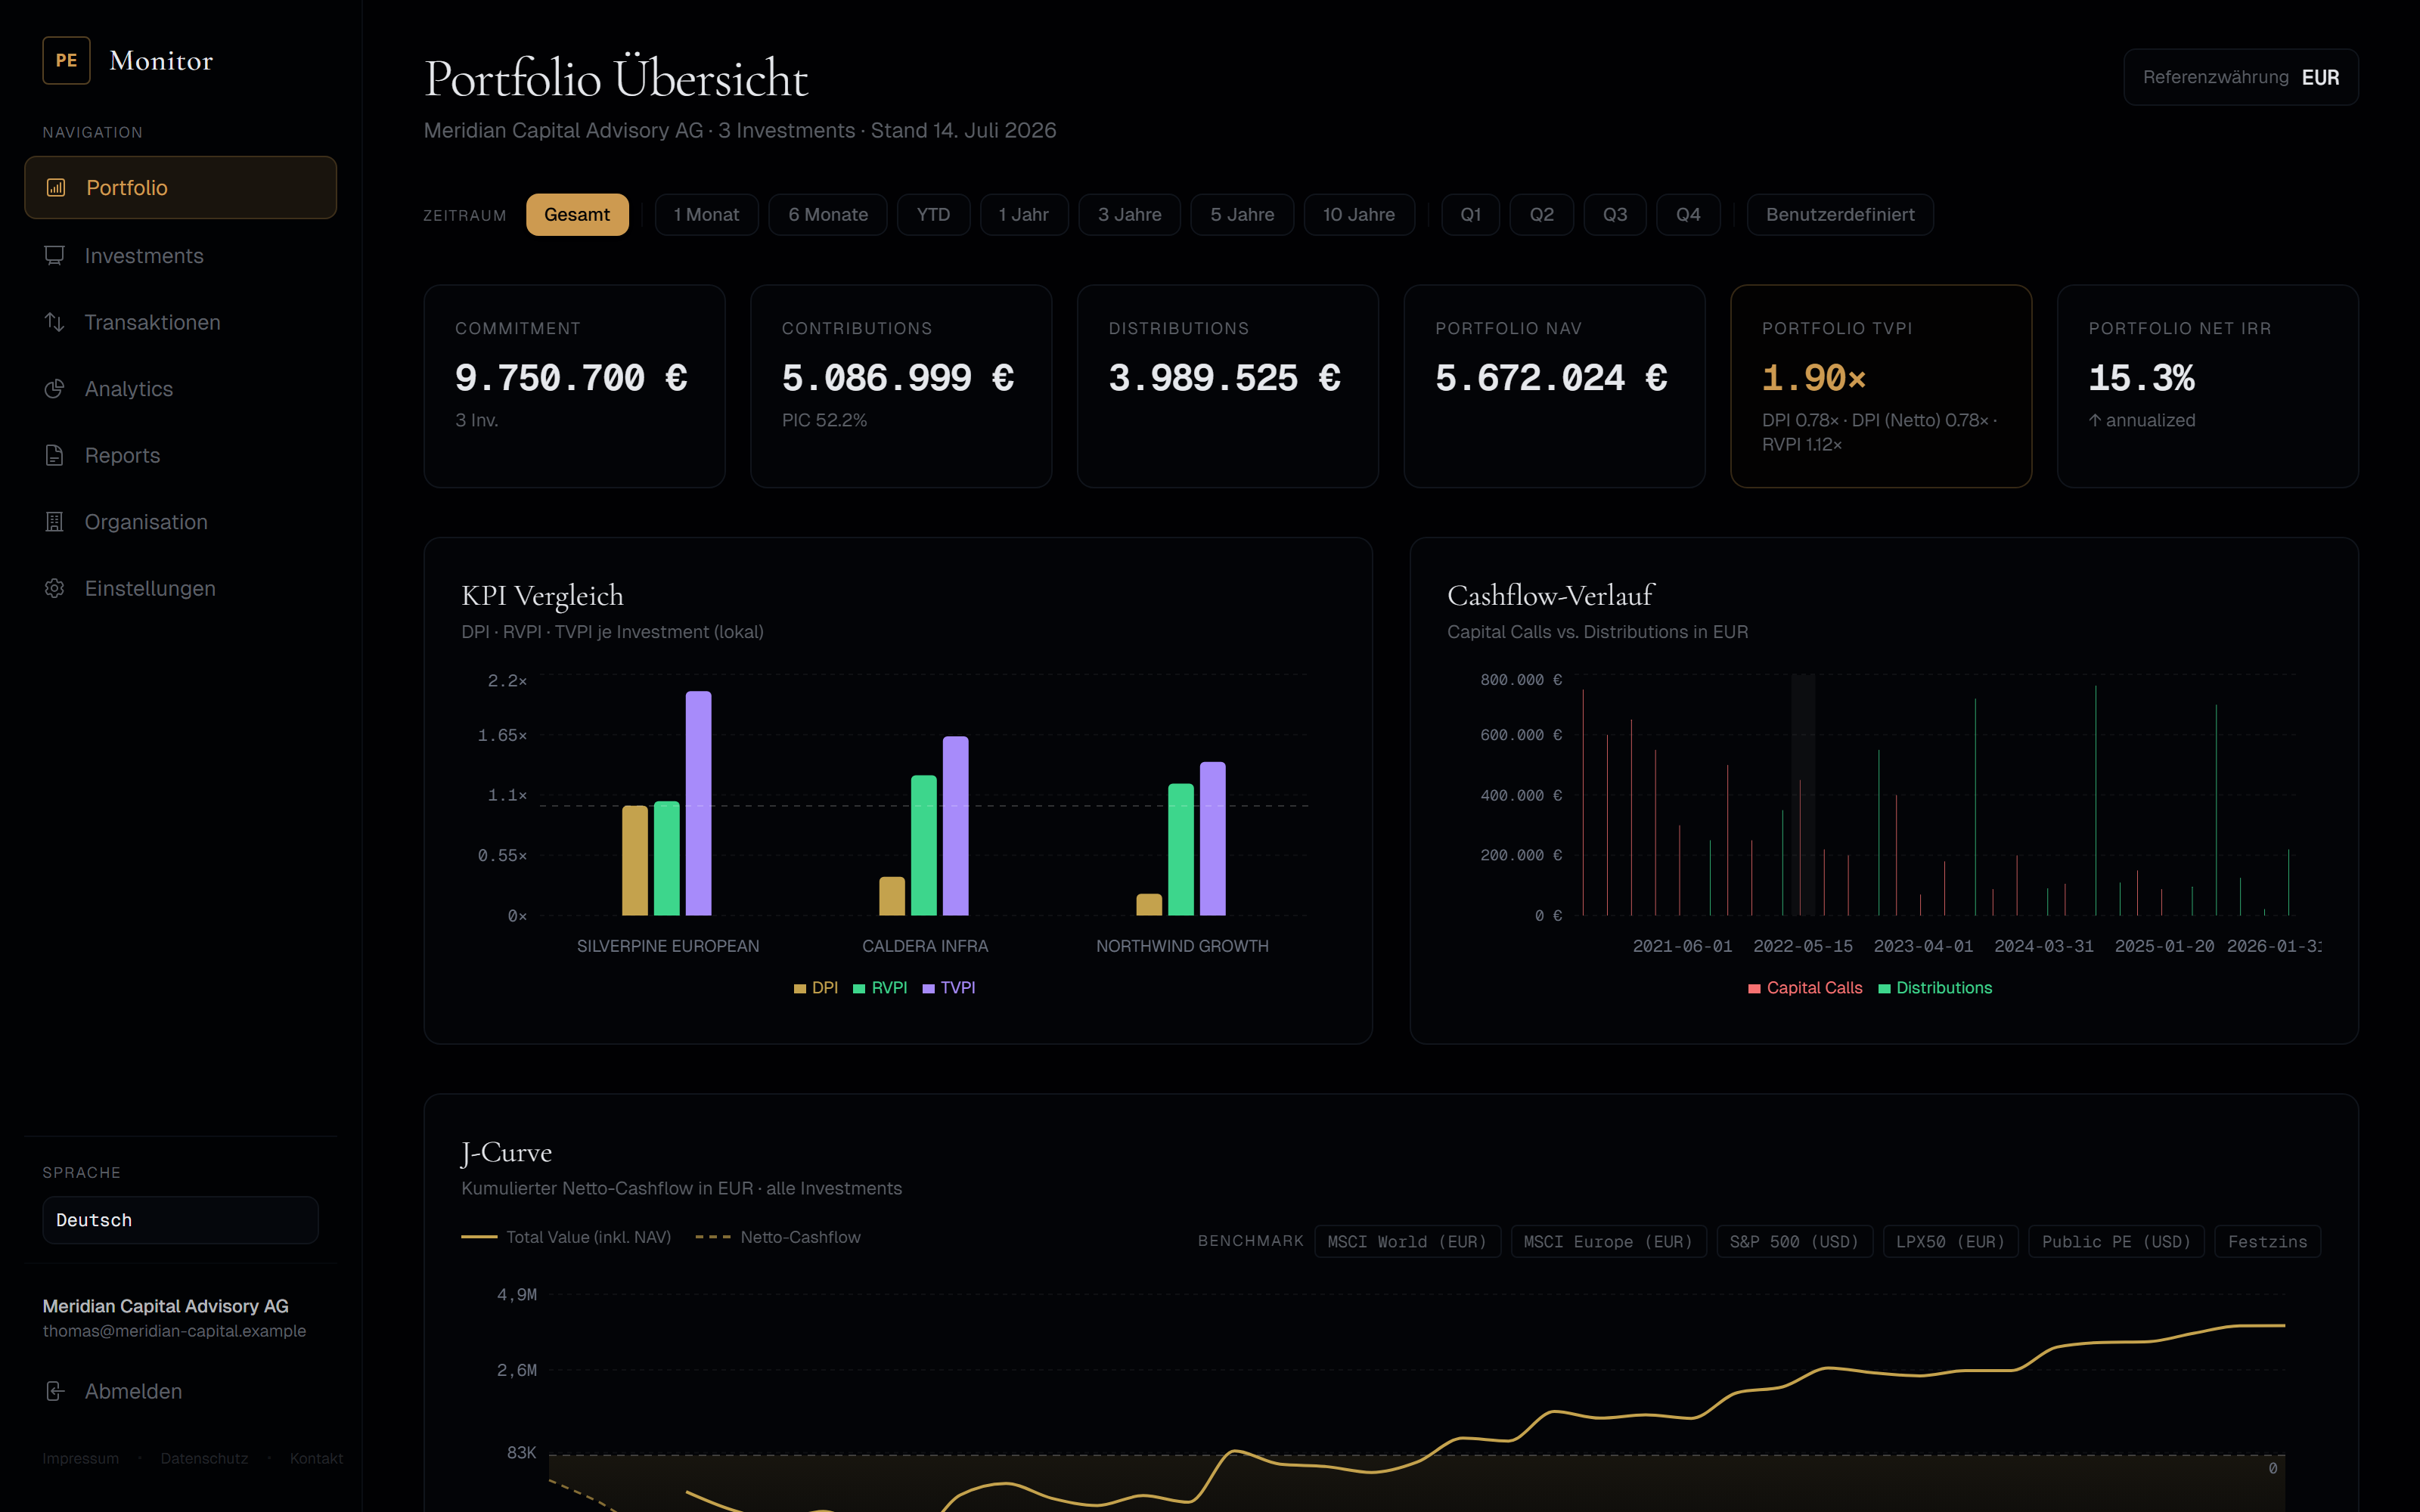Click the Einstellungen gear icon
This screenshot has height=1512, width=2420.
(x=55, y=588)
